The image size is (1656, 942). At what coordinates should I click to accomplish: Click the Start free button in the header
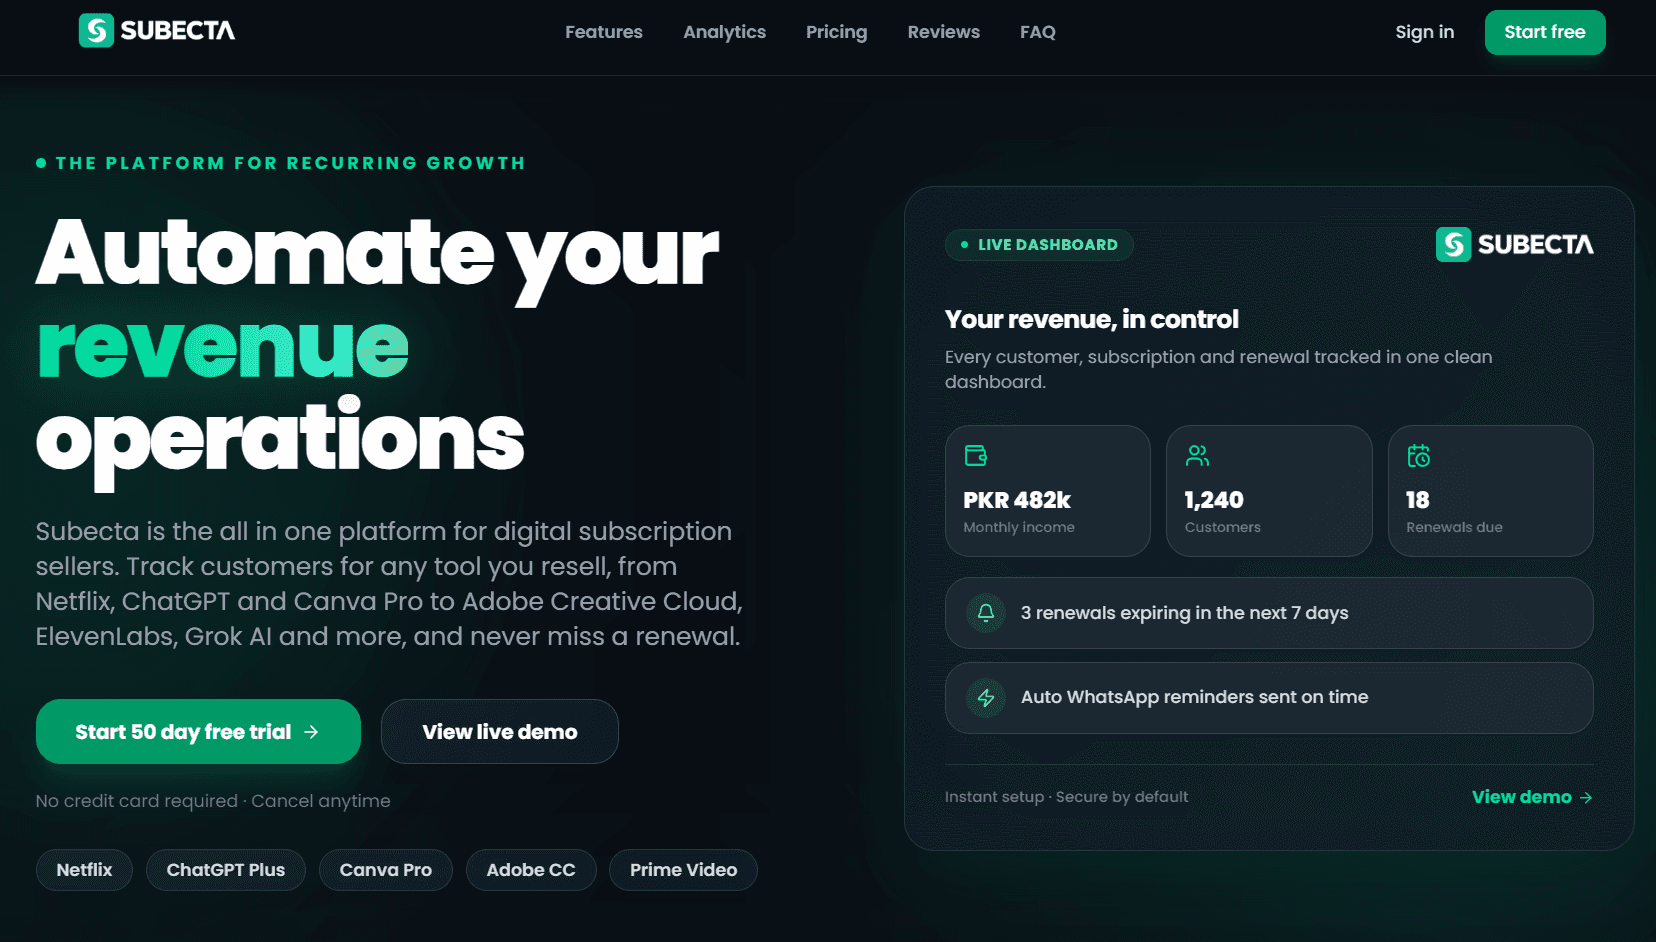tap(1545, 32)
